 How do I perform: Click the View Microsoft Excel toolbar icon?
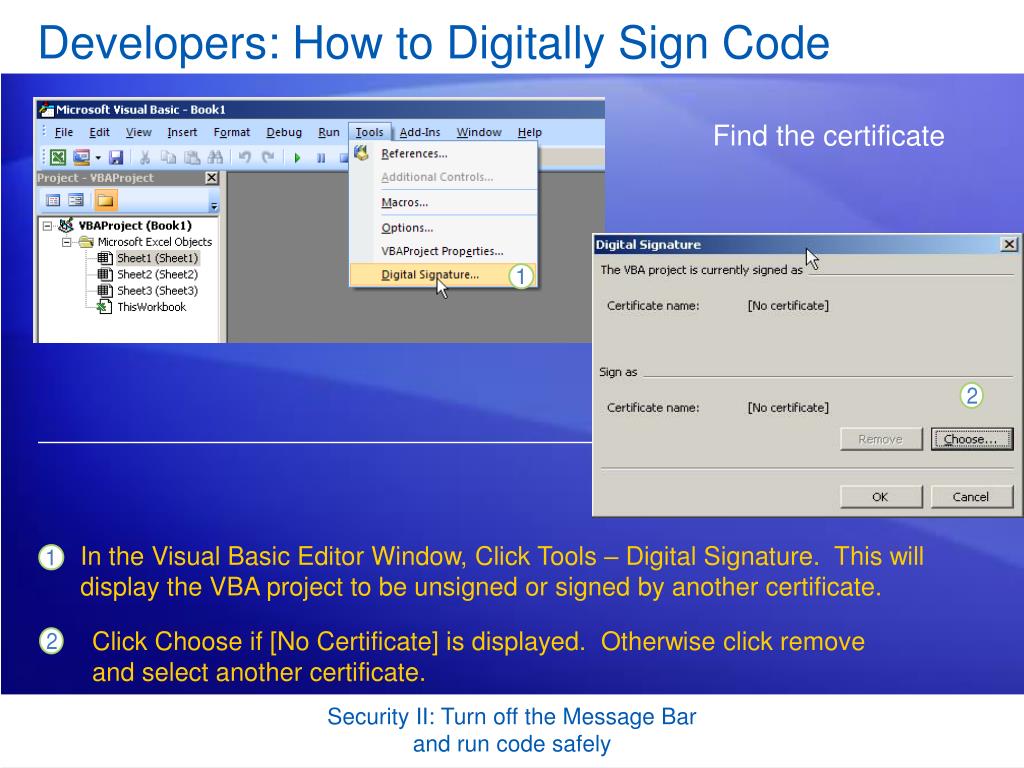[x=58, y=157]
